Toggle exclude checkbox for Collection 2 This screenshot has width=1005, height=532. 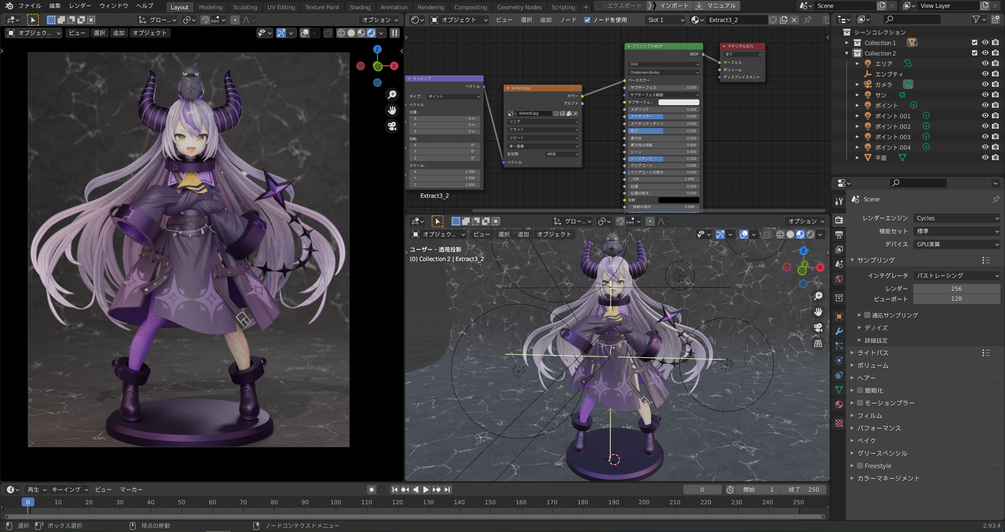click(975, 53)
